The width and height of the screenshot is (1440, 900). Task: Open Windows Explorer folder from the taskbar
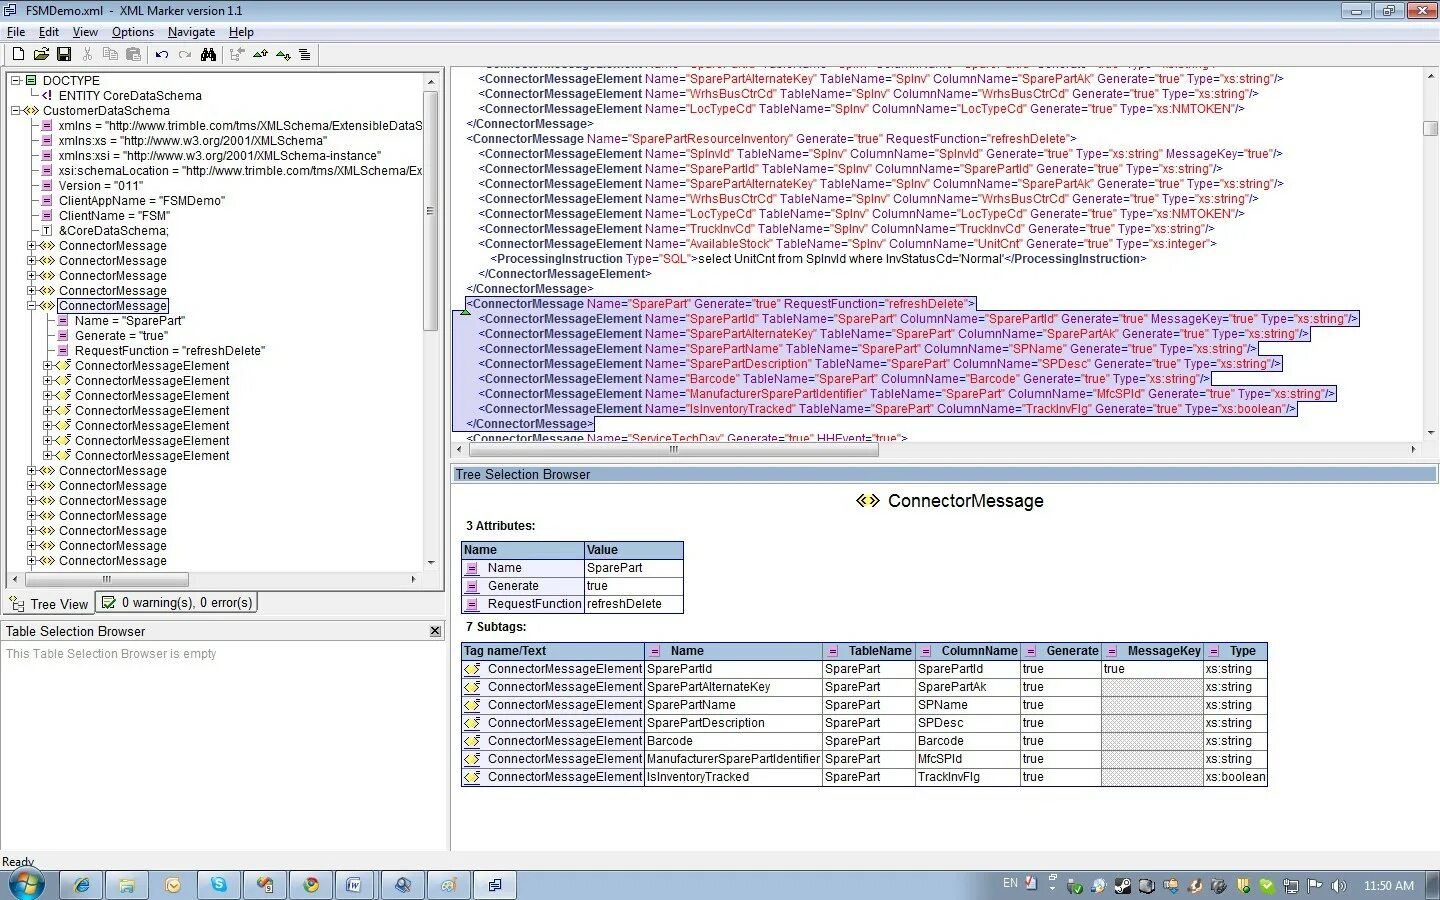pyautogui.click(x=127, y=885)
